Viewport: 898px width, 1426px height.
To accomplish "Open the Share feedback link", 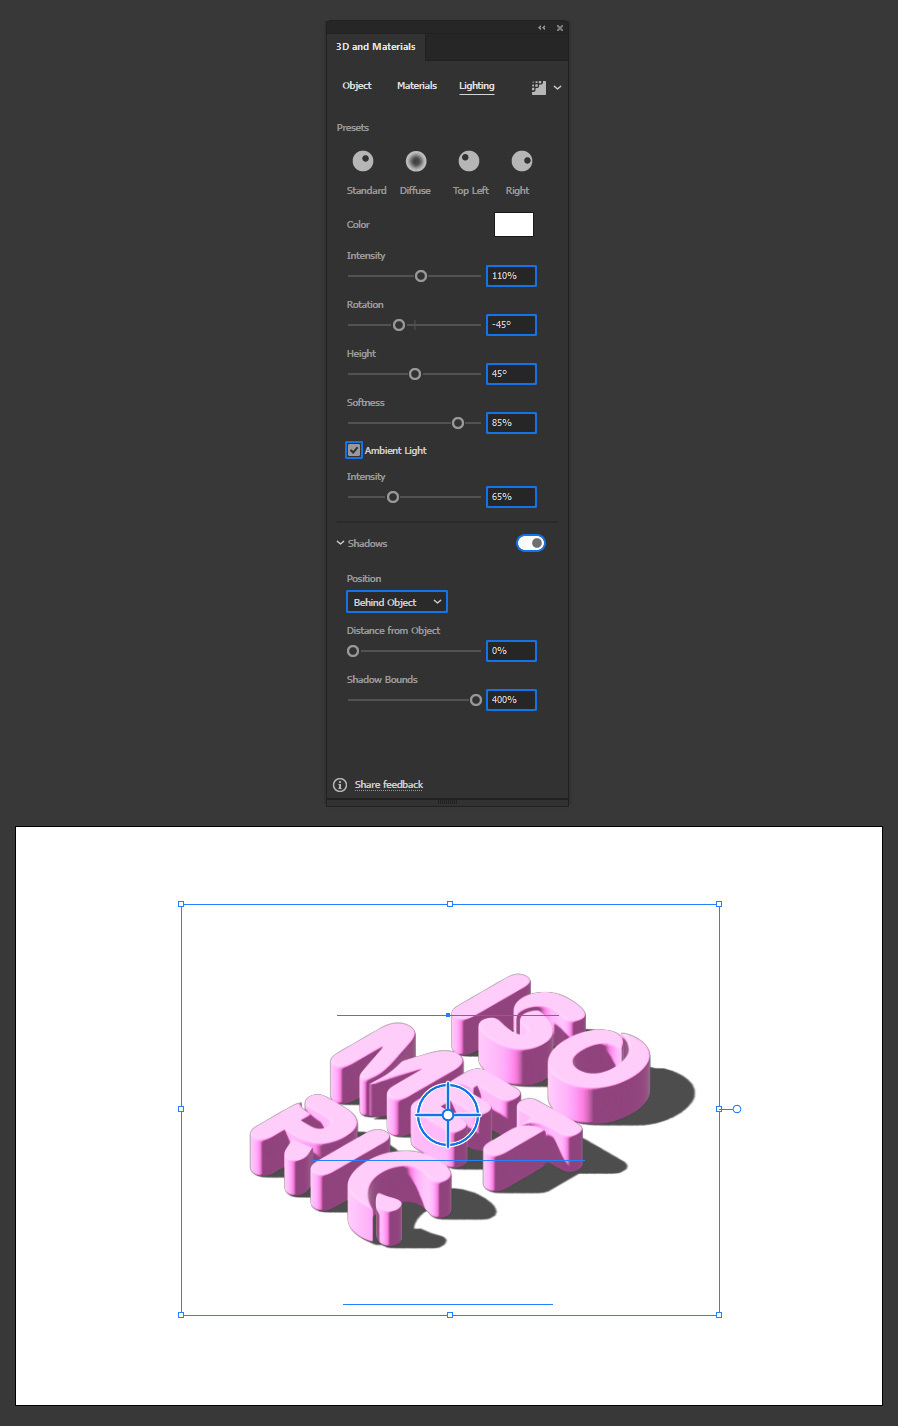I will tap(389, 785).
